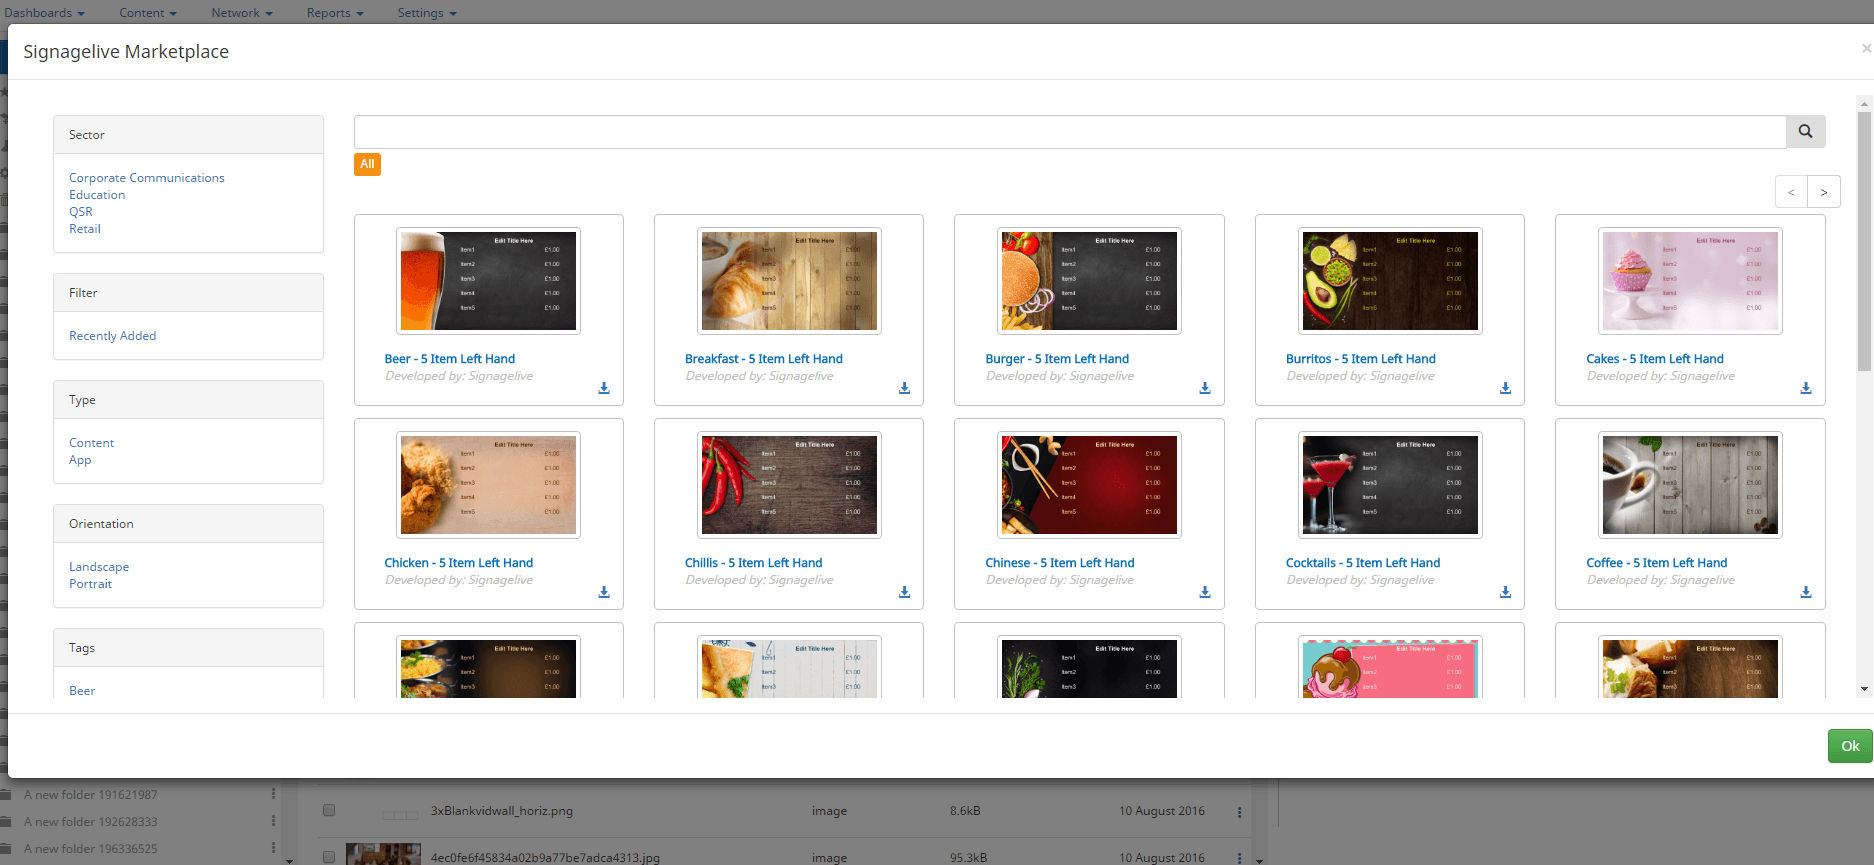Click download icon for Burger template
This screenshot has height=865, width=1874.
pos(1205,388)
